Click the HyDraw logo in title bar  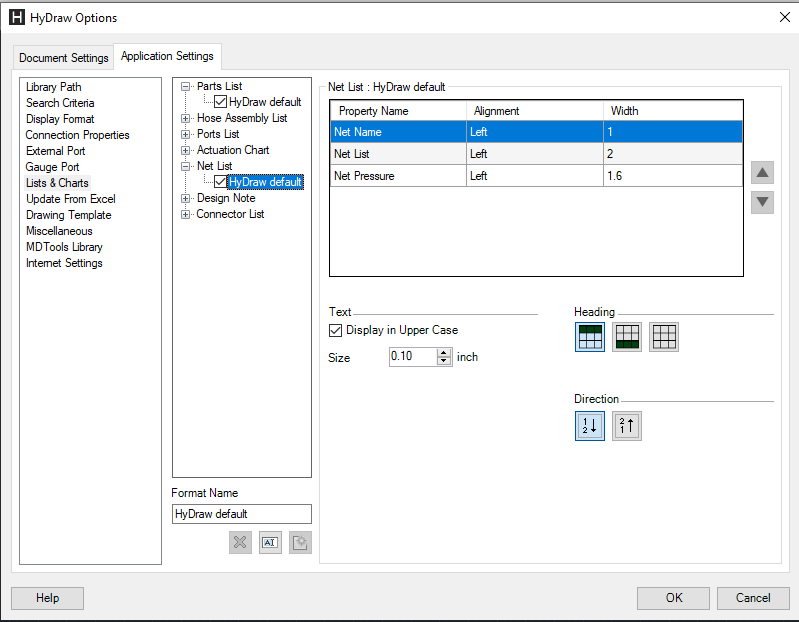pos(17,17)
